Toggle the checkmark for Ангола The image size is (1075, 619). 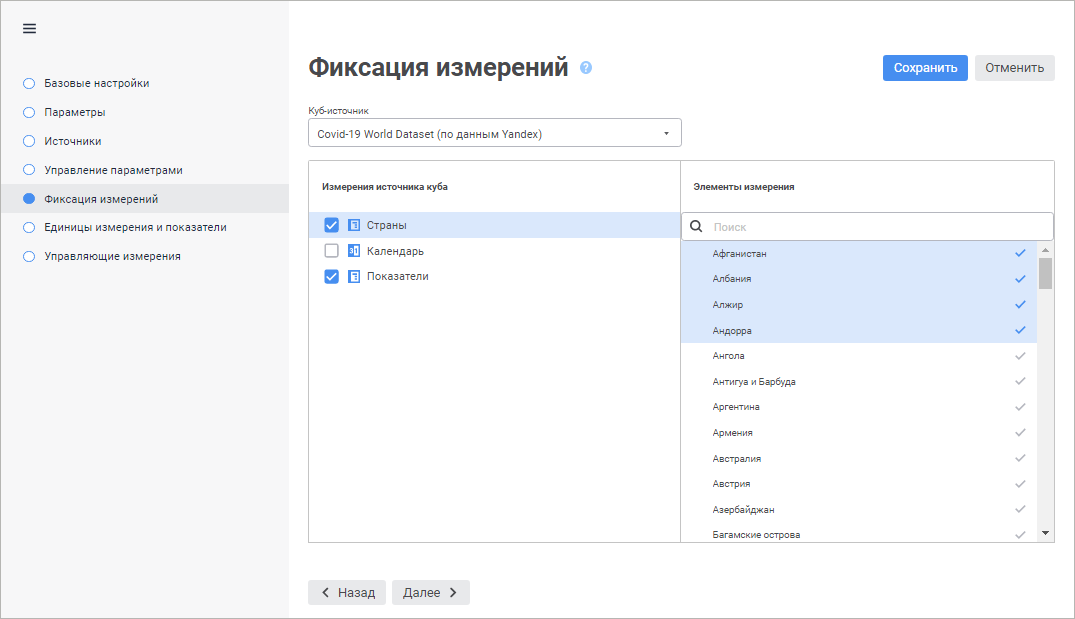point(1020,356)
